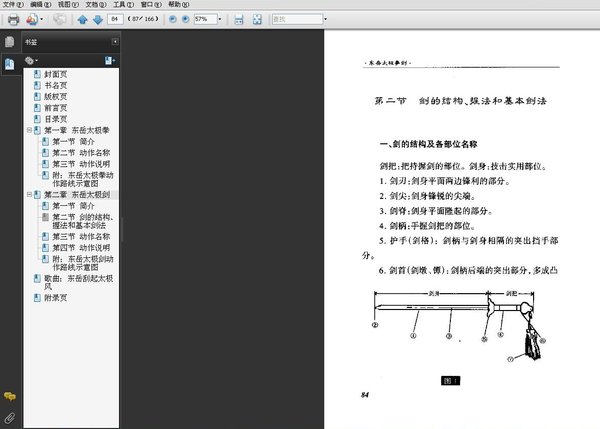This screenshot has height=429, width=600.
Task: Click the bookmark icon beside 第四节 动作说明
Action: coord(45,248)
